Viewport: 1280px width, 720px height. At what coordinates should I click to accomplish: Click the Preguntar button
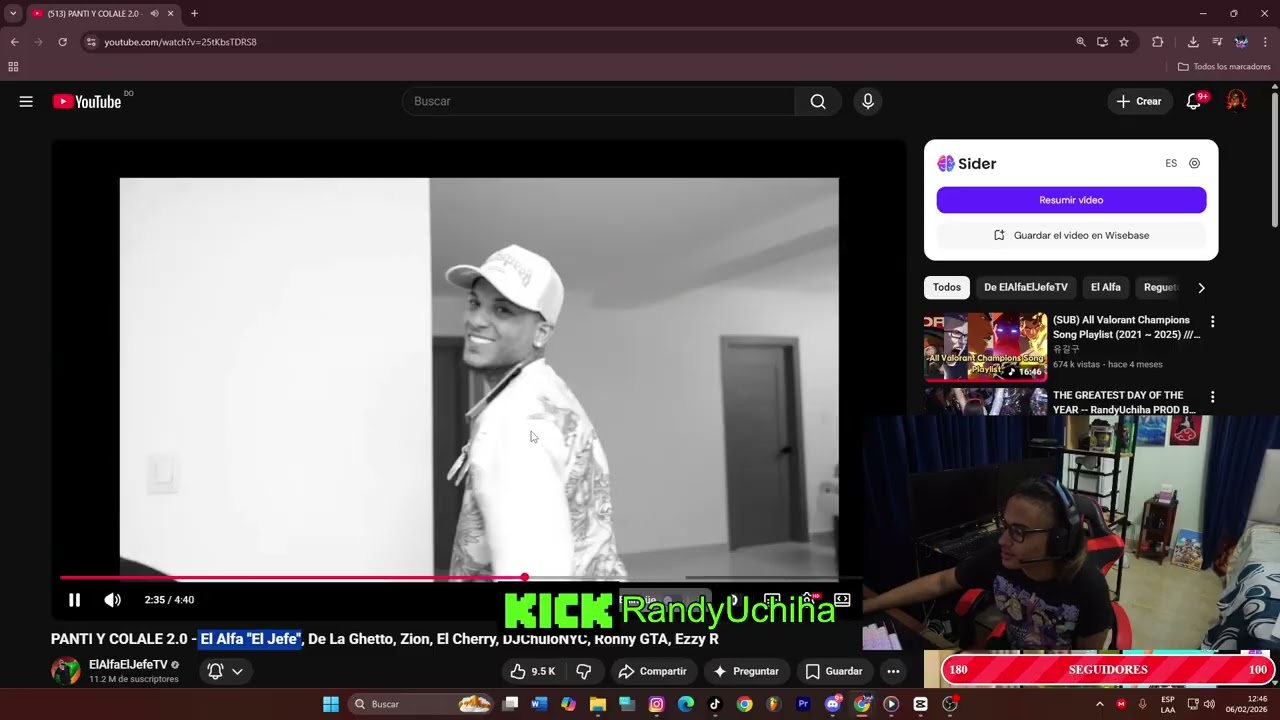(745, 671)
